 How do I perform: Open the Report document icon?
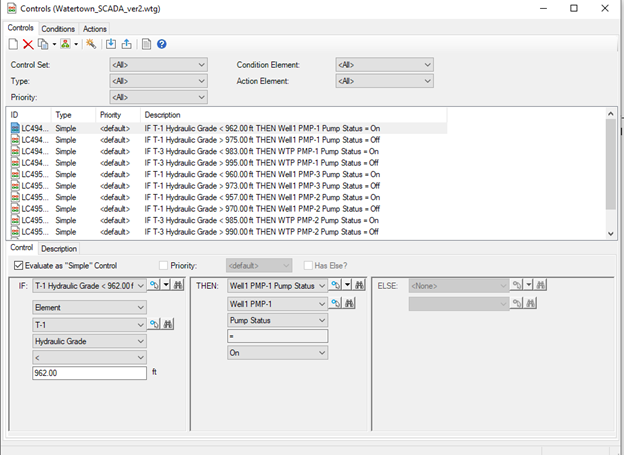146,44
